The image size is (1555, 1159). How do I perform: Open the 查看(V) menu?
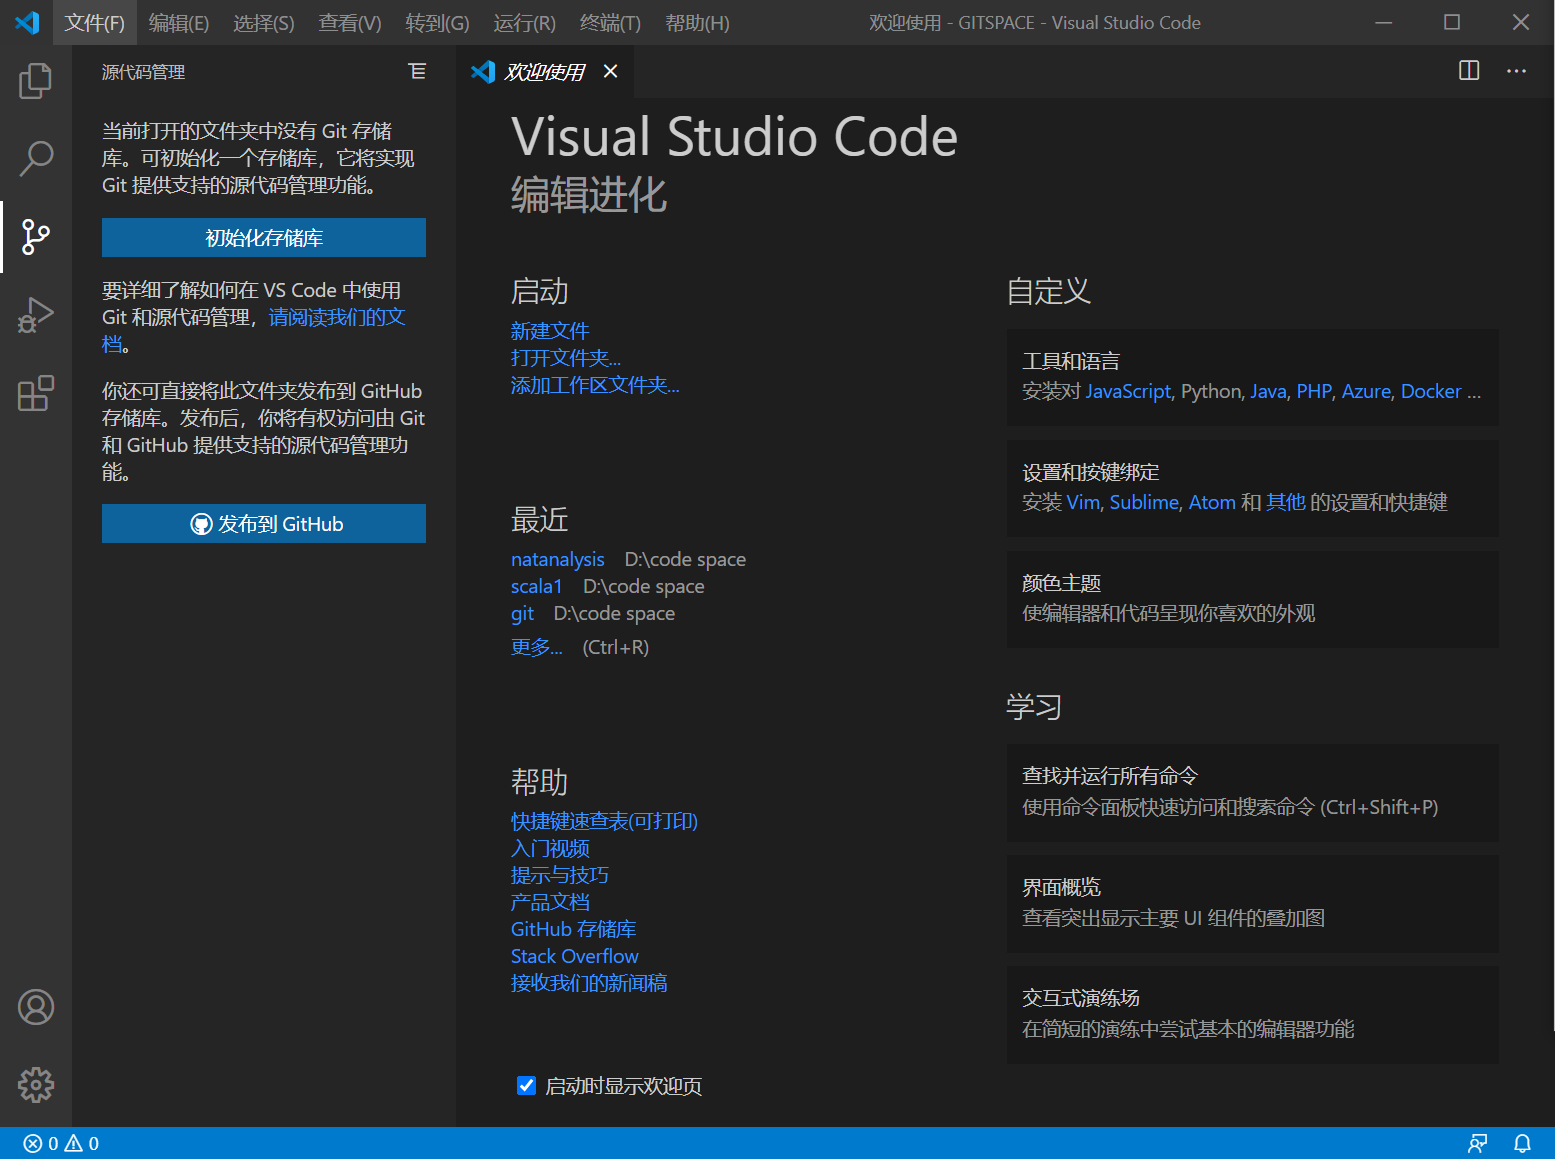[350, 22]
